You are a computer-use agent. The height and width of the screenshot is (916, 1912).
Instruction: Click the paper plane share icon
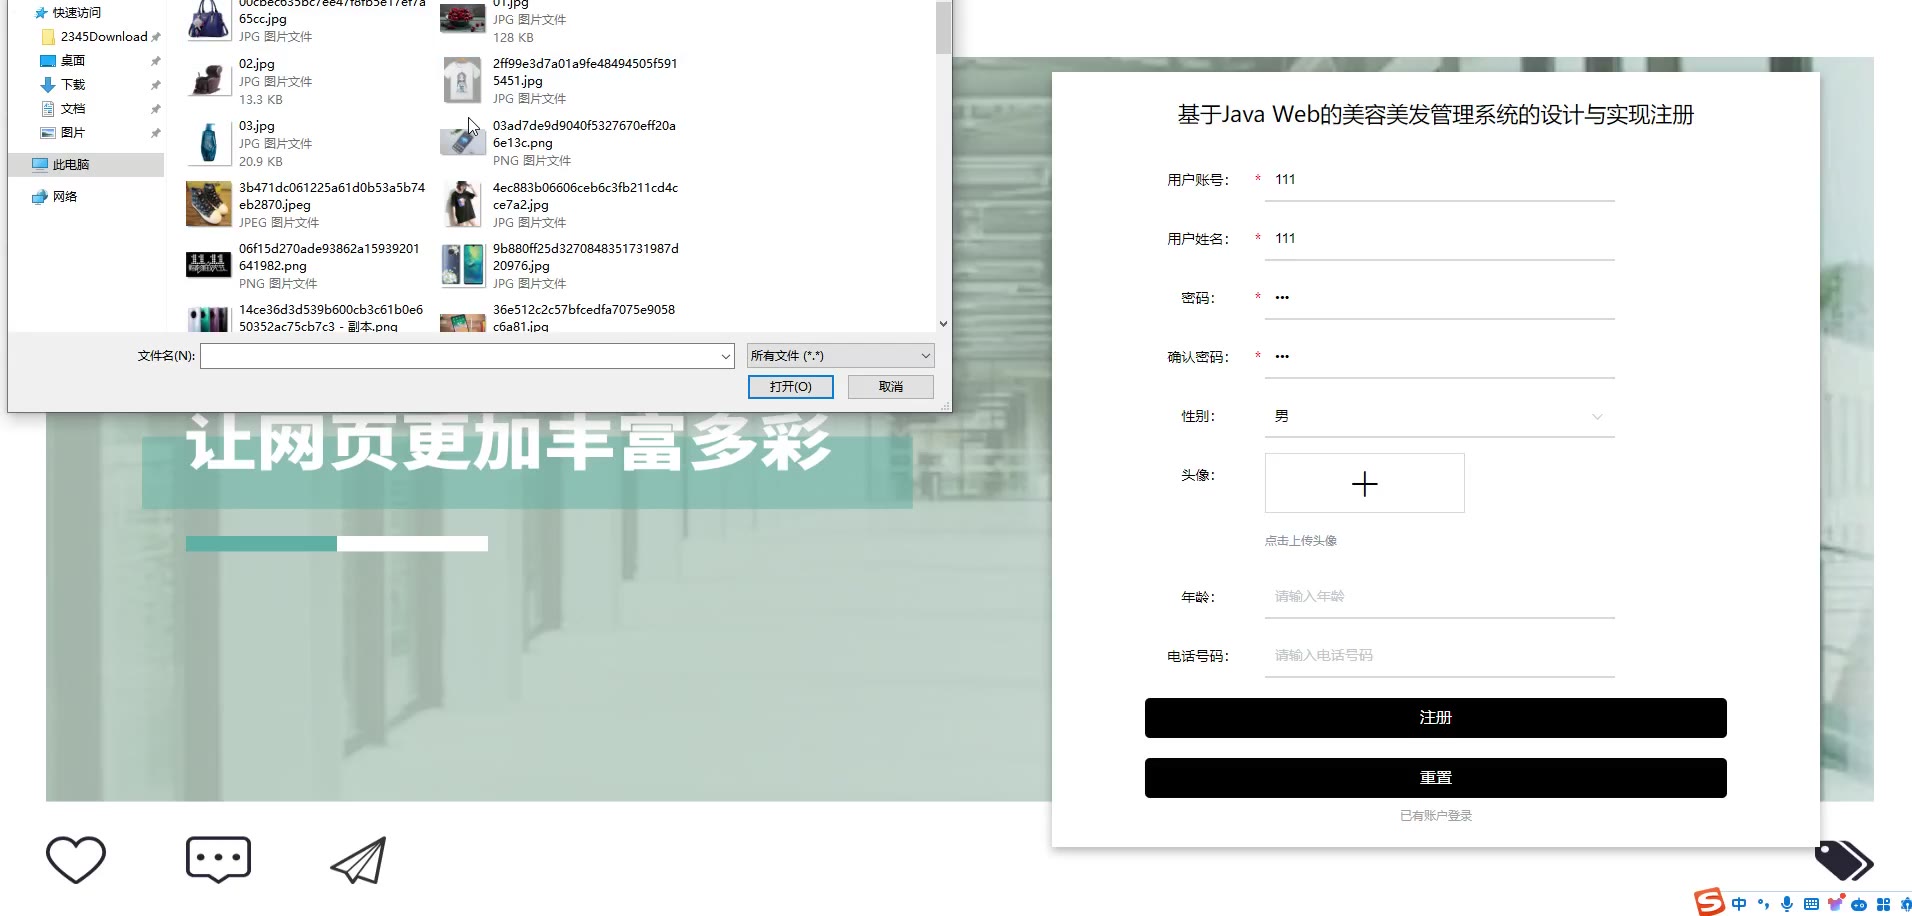(x=359, y=860)
